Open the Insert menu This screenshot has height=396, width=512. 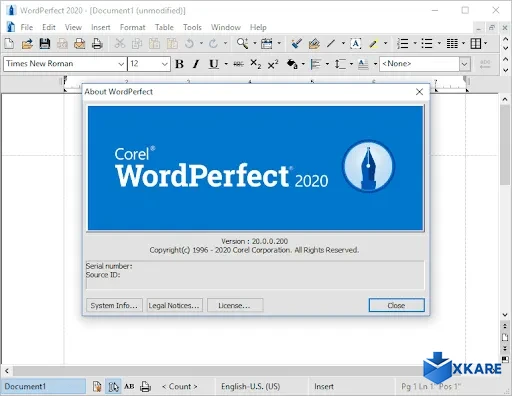(100, 27)
